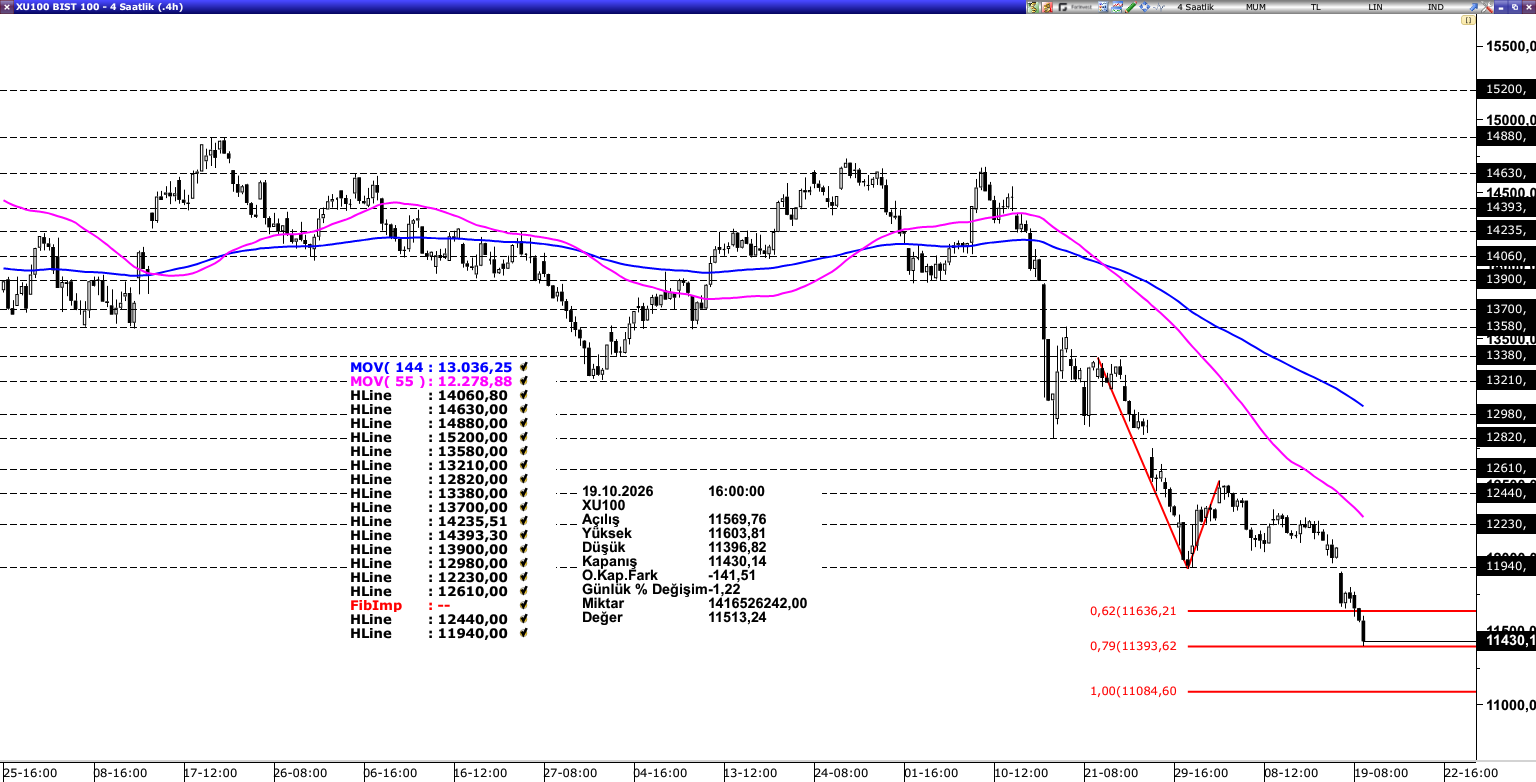Viewport: 1536px width, 782px height.
Task: Click the 12980, price axis label
Action: 1507,414
